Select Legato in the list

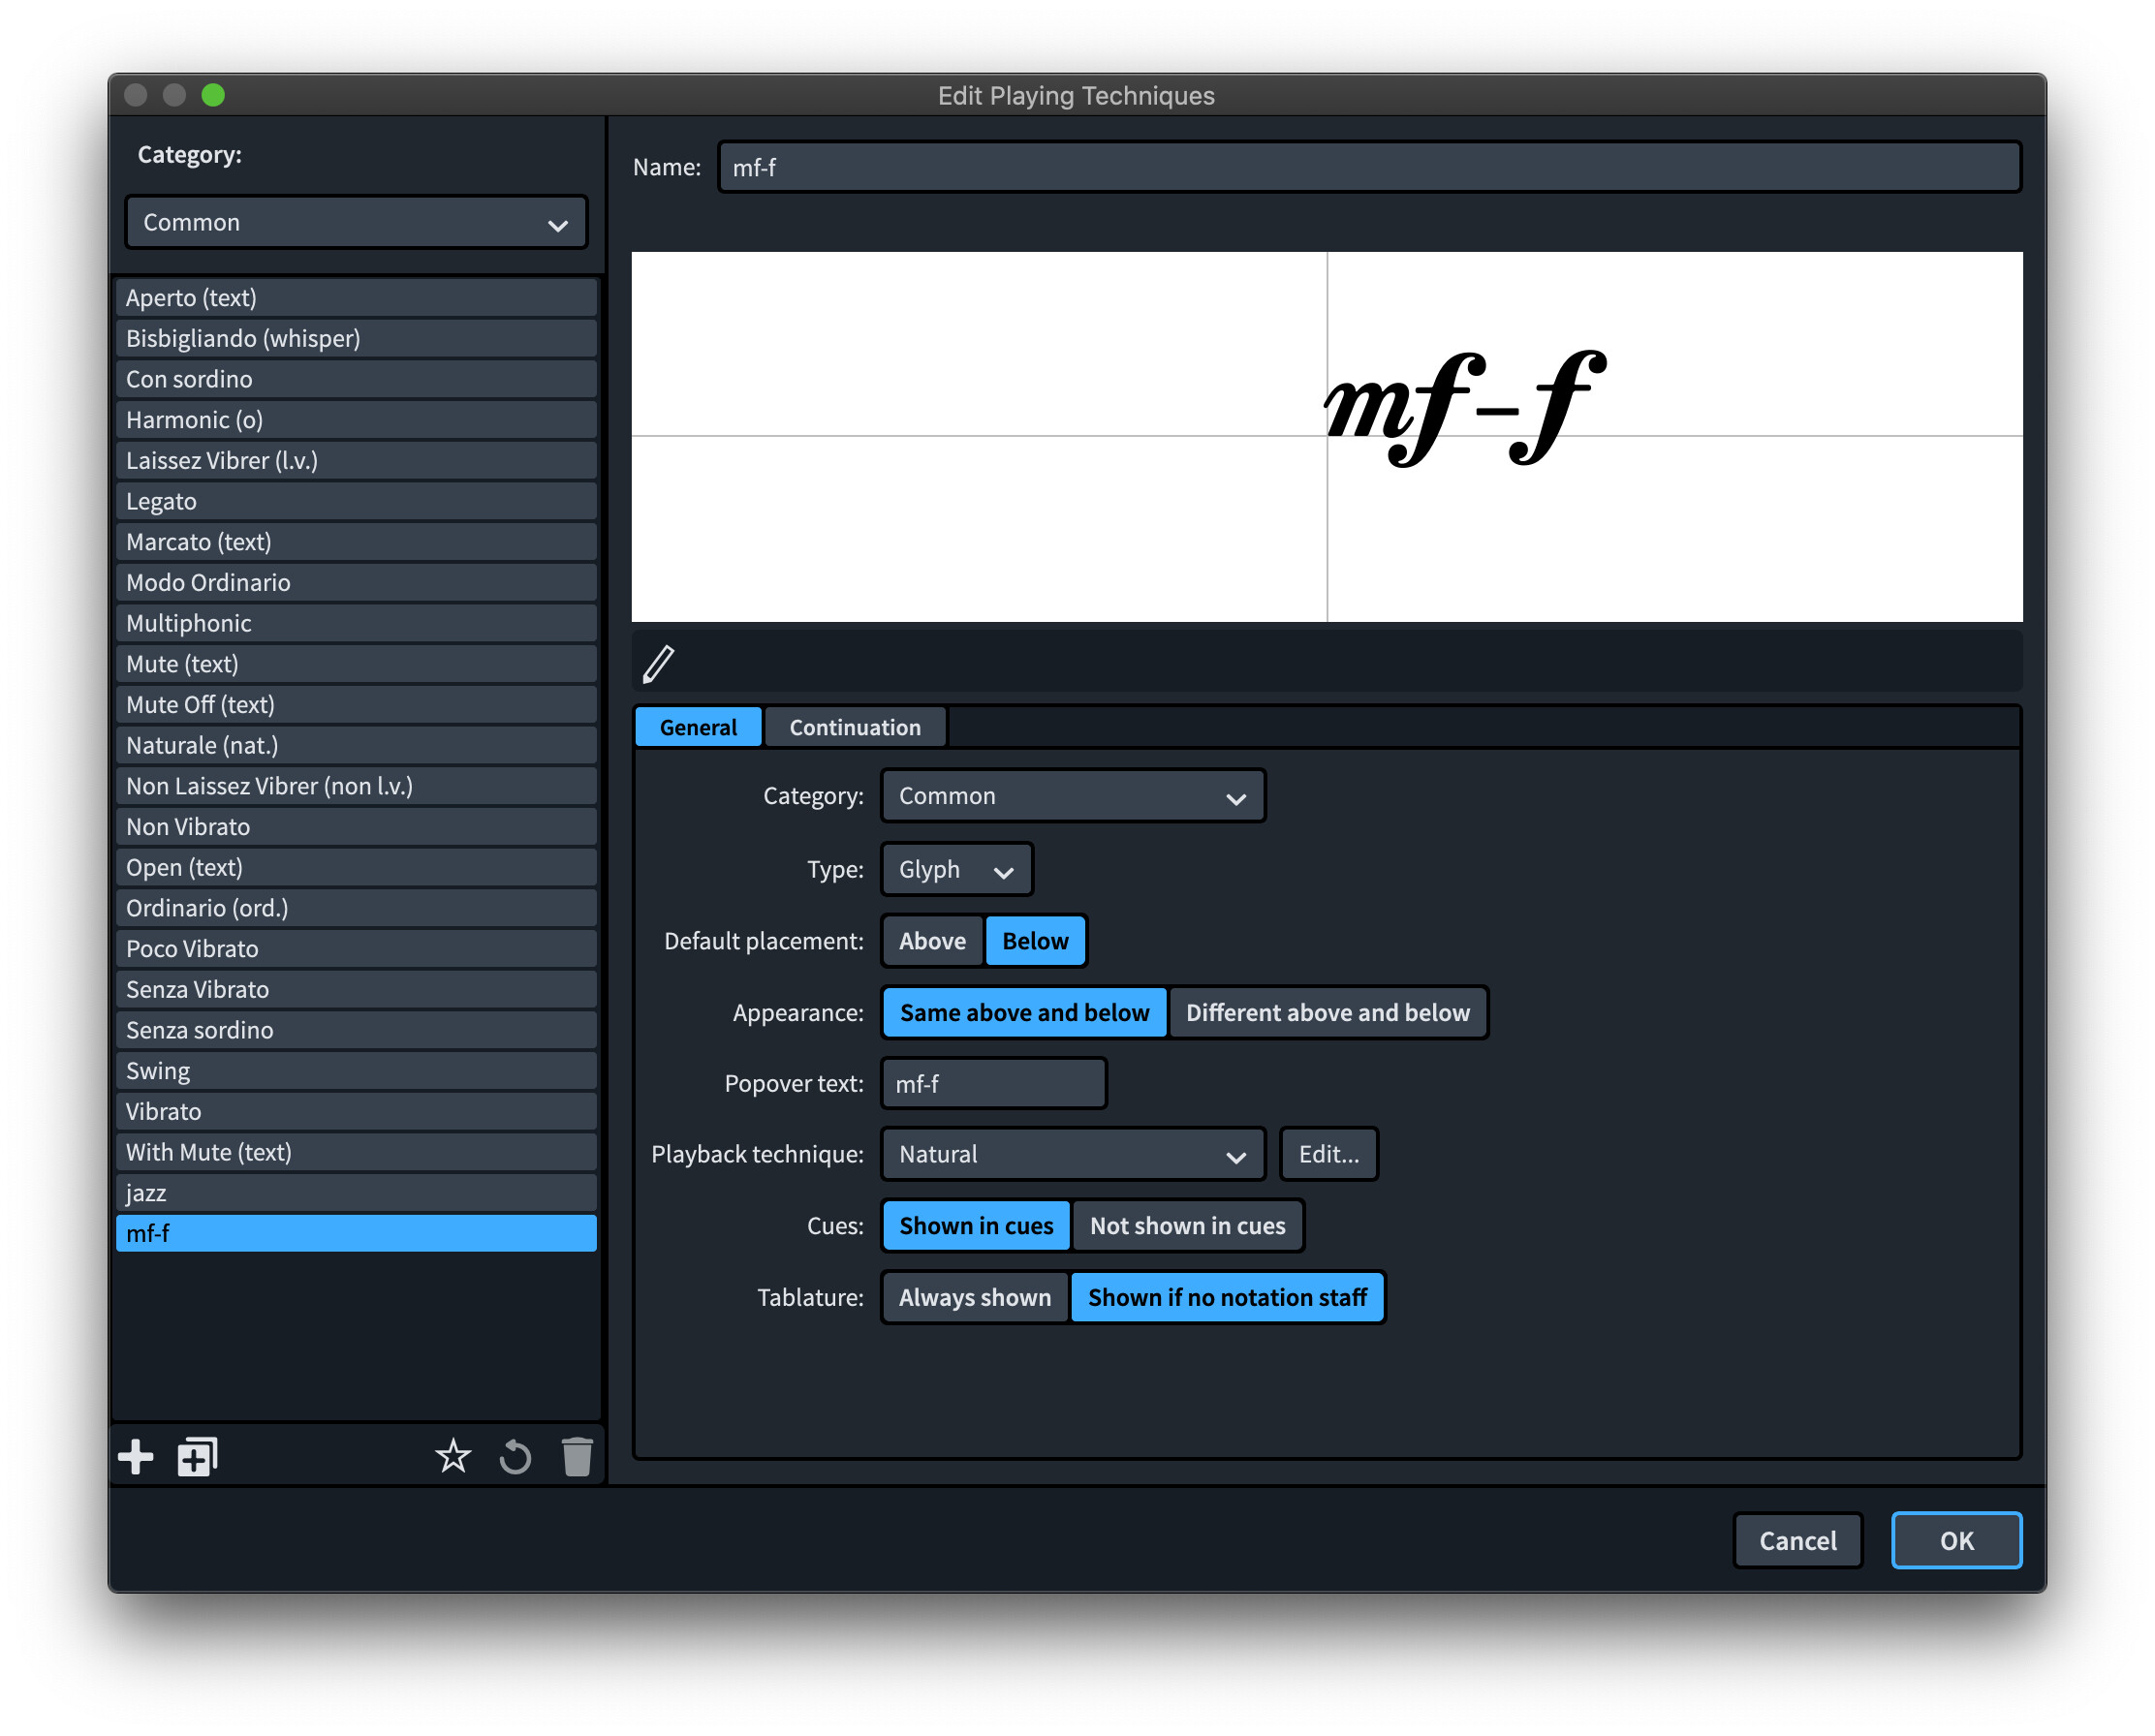click(x=356, y=501)
